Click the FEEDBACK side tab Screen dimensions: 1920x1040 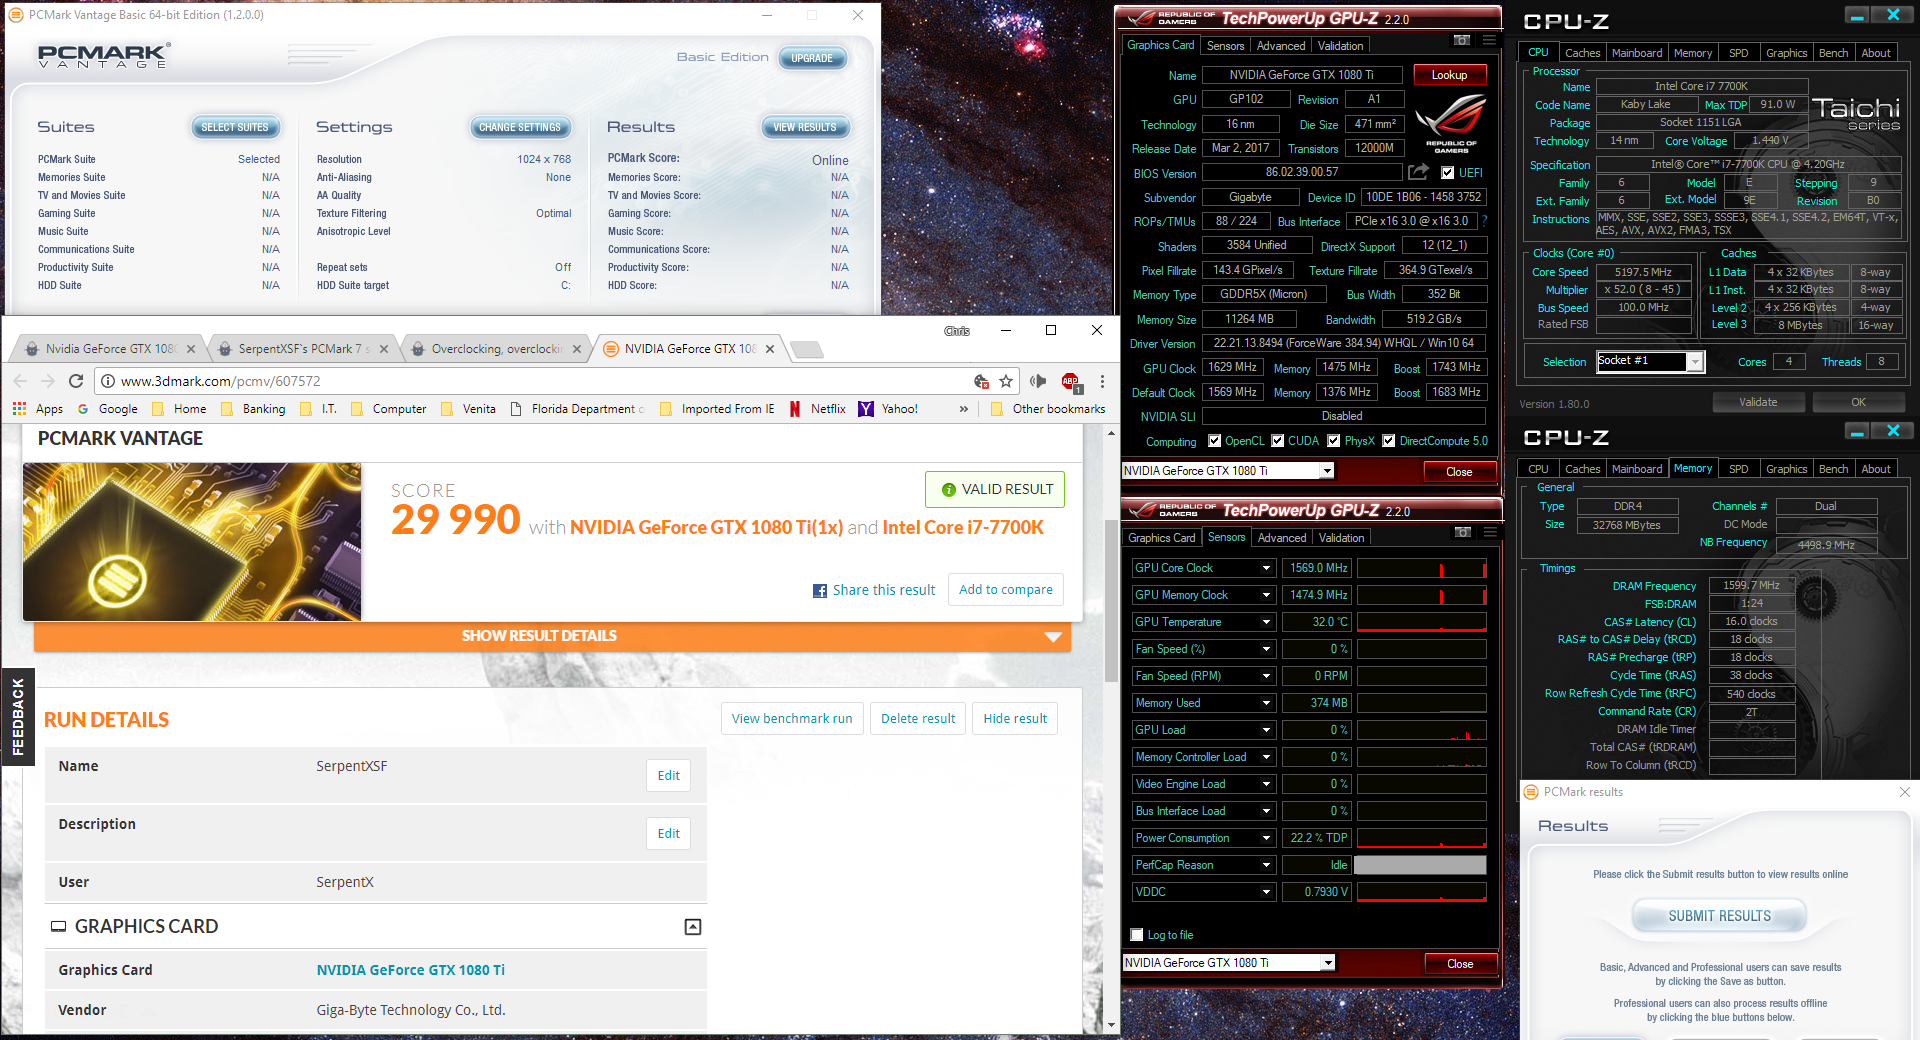click(17, 717)
